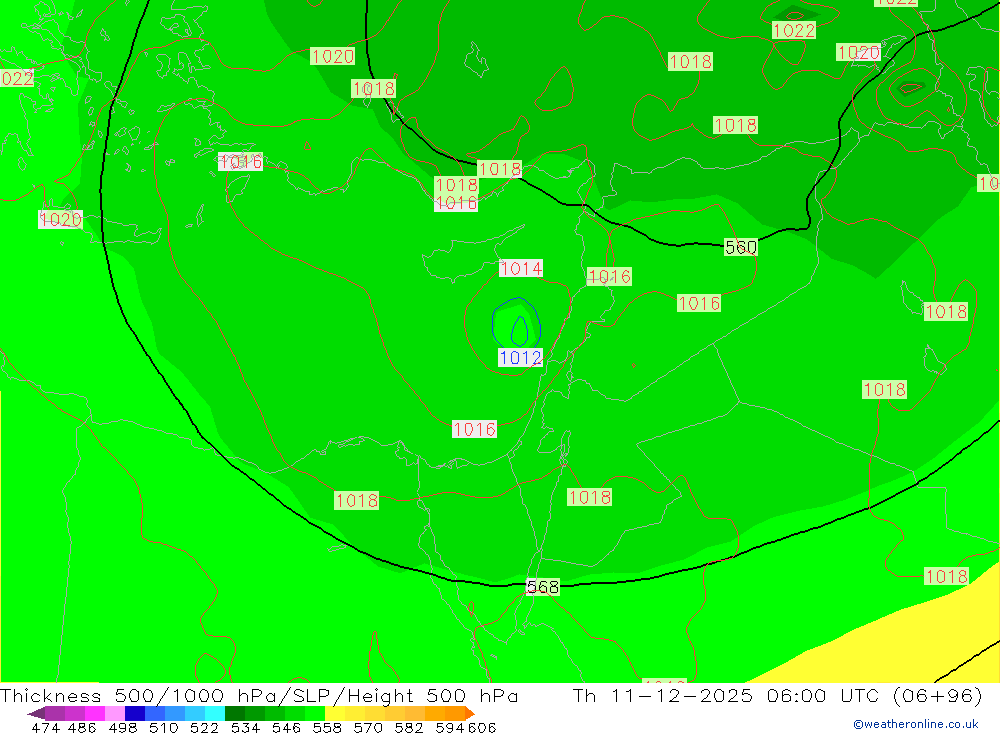This screenshot has width=1000, height=733.
Task: Click the forecast date 'Th 11-12-2025 06:00 UTC (06+96)'
Action: click(x=777, y=695)
